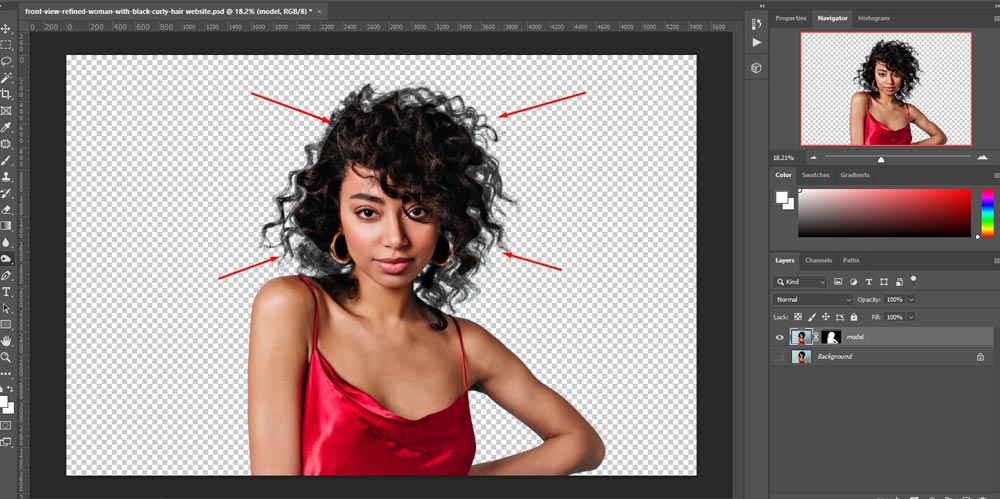
Task: Select the Crop tool
Action: pyautogui.click(x=6, y=94)
